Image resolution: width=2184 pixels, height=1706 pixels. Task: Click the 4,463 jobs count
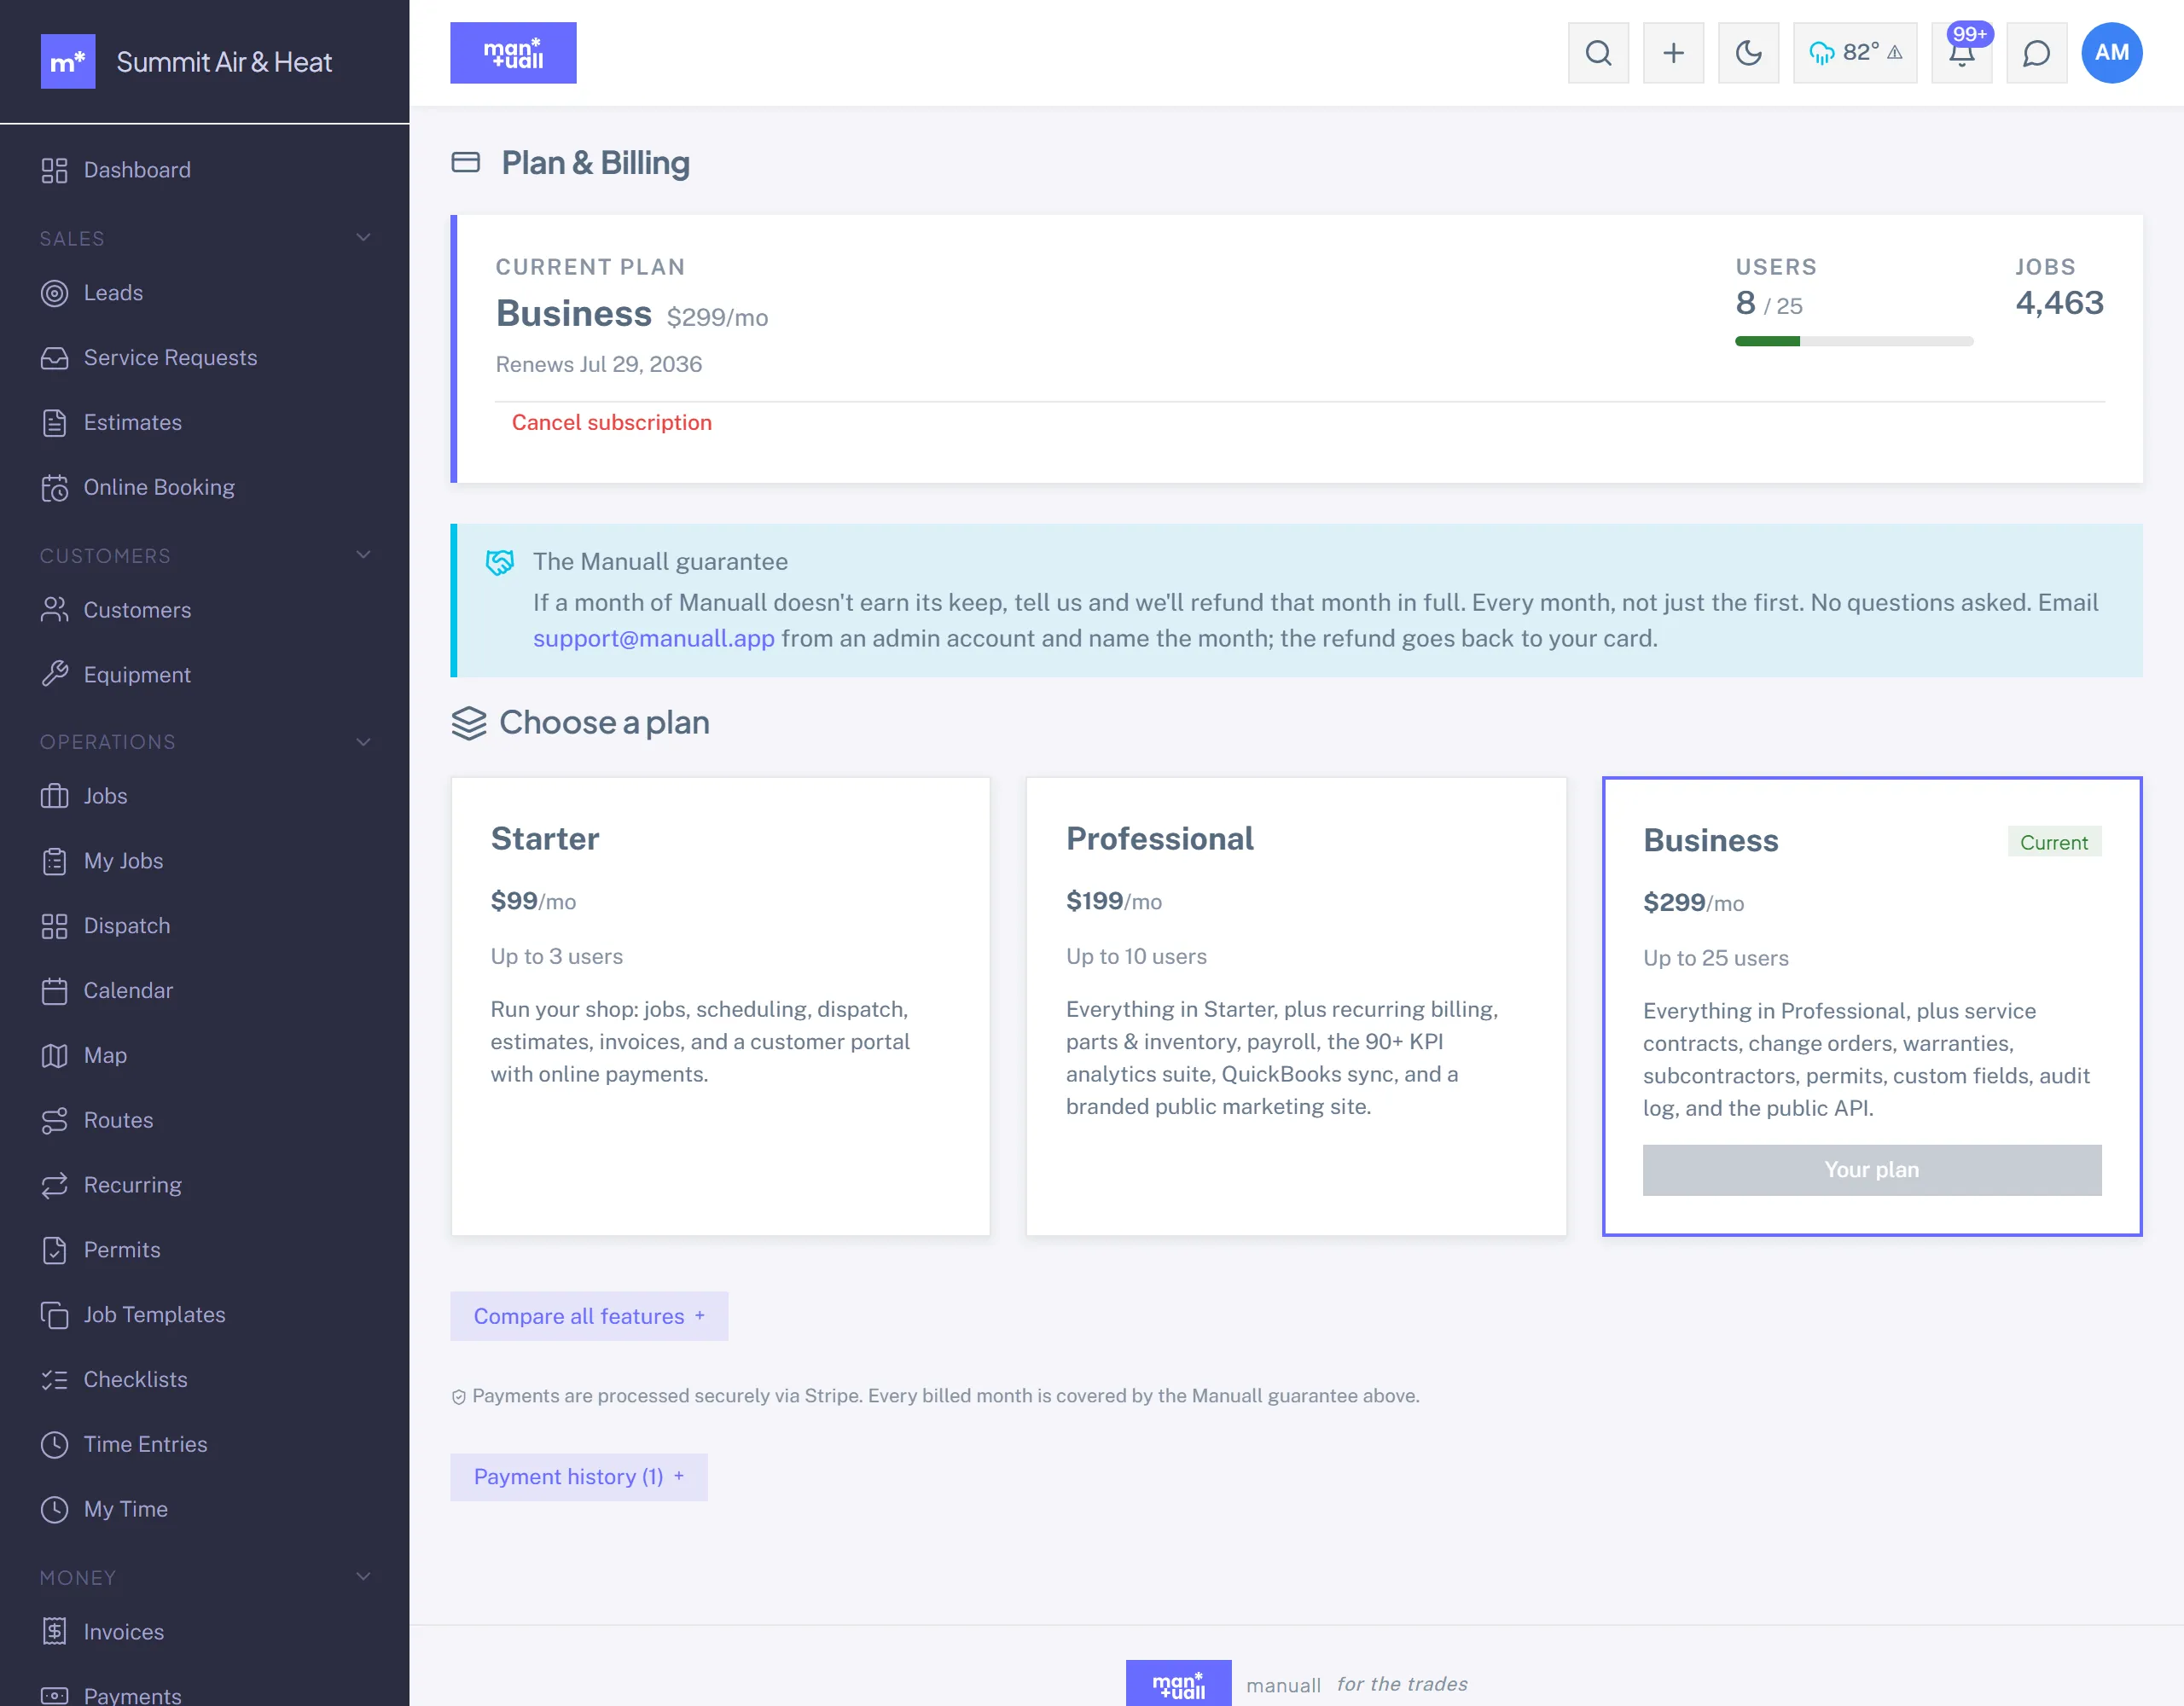2060,303
